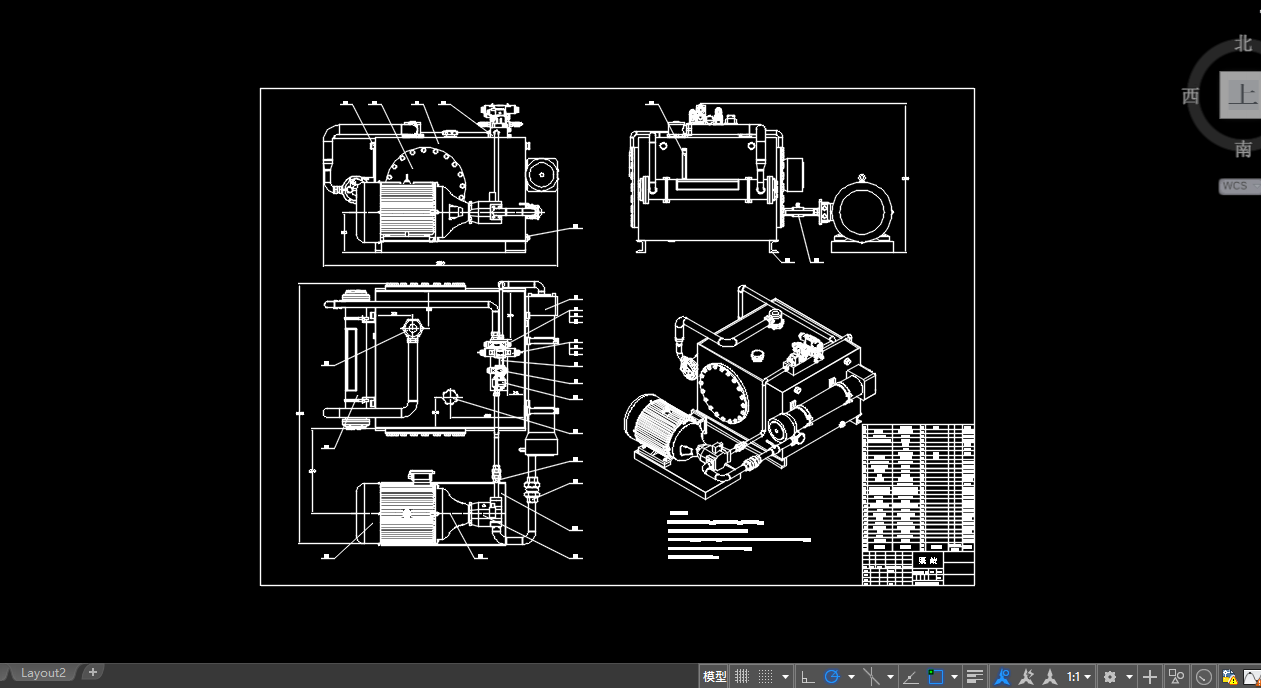Click auto-scale annotation icon

coord(1026,677)
